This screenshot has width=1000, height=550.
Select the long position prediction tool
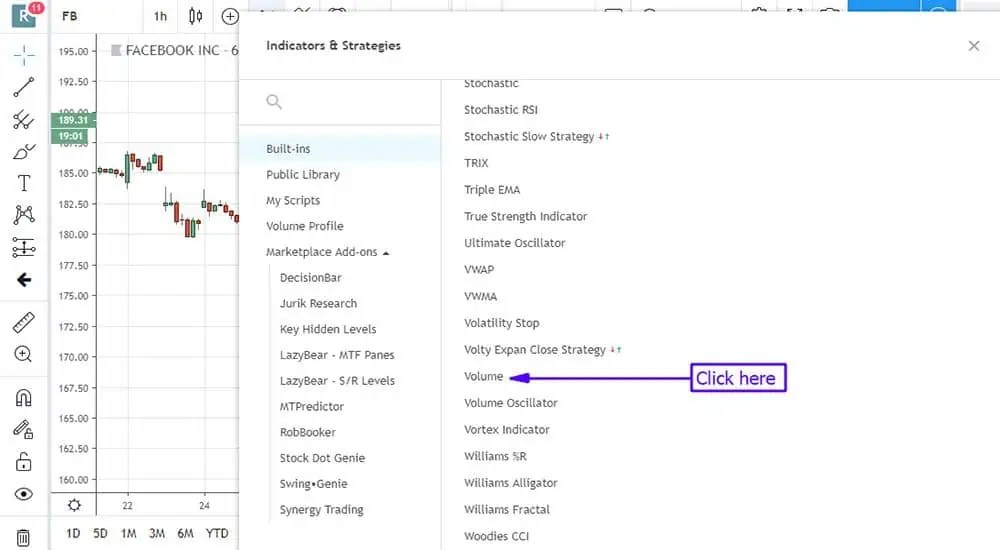pyautogui.click(x=24, y=247)
